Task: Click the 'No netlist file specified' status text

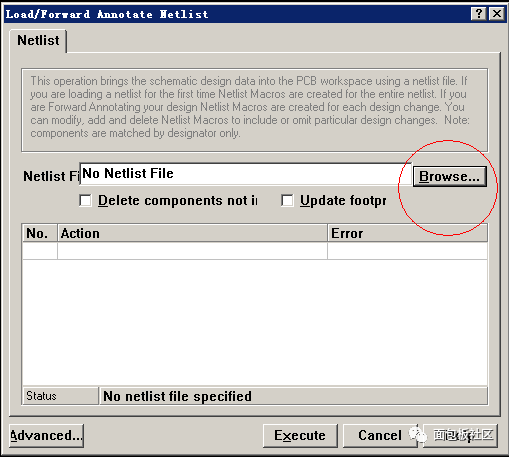Action: coord(177,396)
